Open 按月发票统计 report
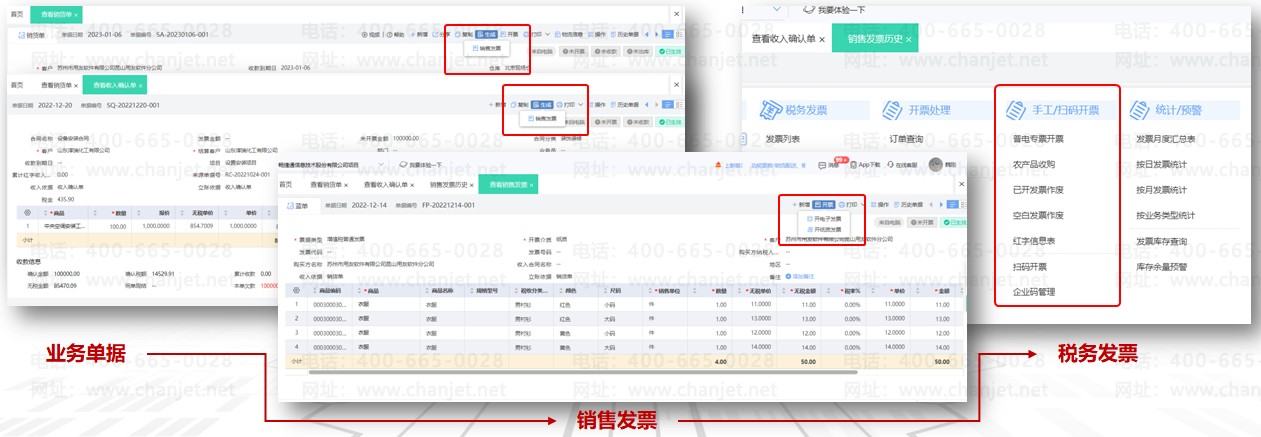Viewport: 1261px width, 437px height. pos(1161,190)
